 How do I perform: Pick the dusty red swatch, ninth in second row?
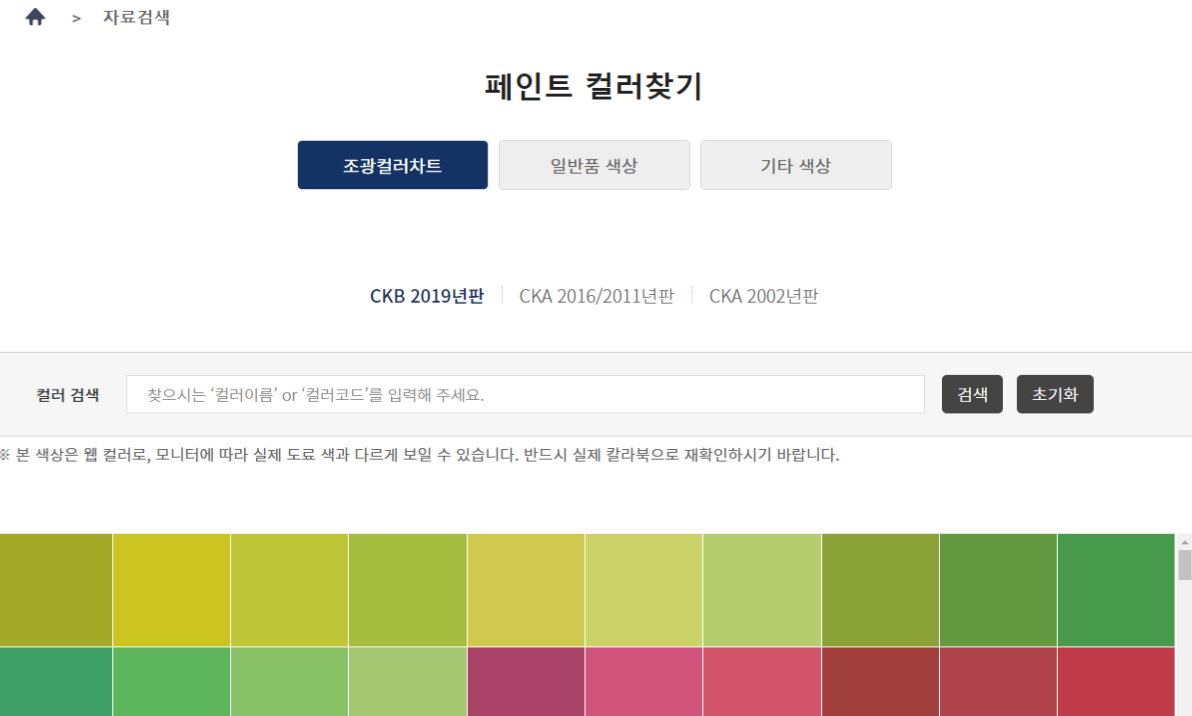[x=998, y=682]
